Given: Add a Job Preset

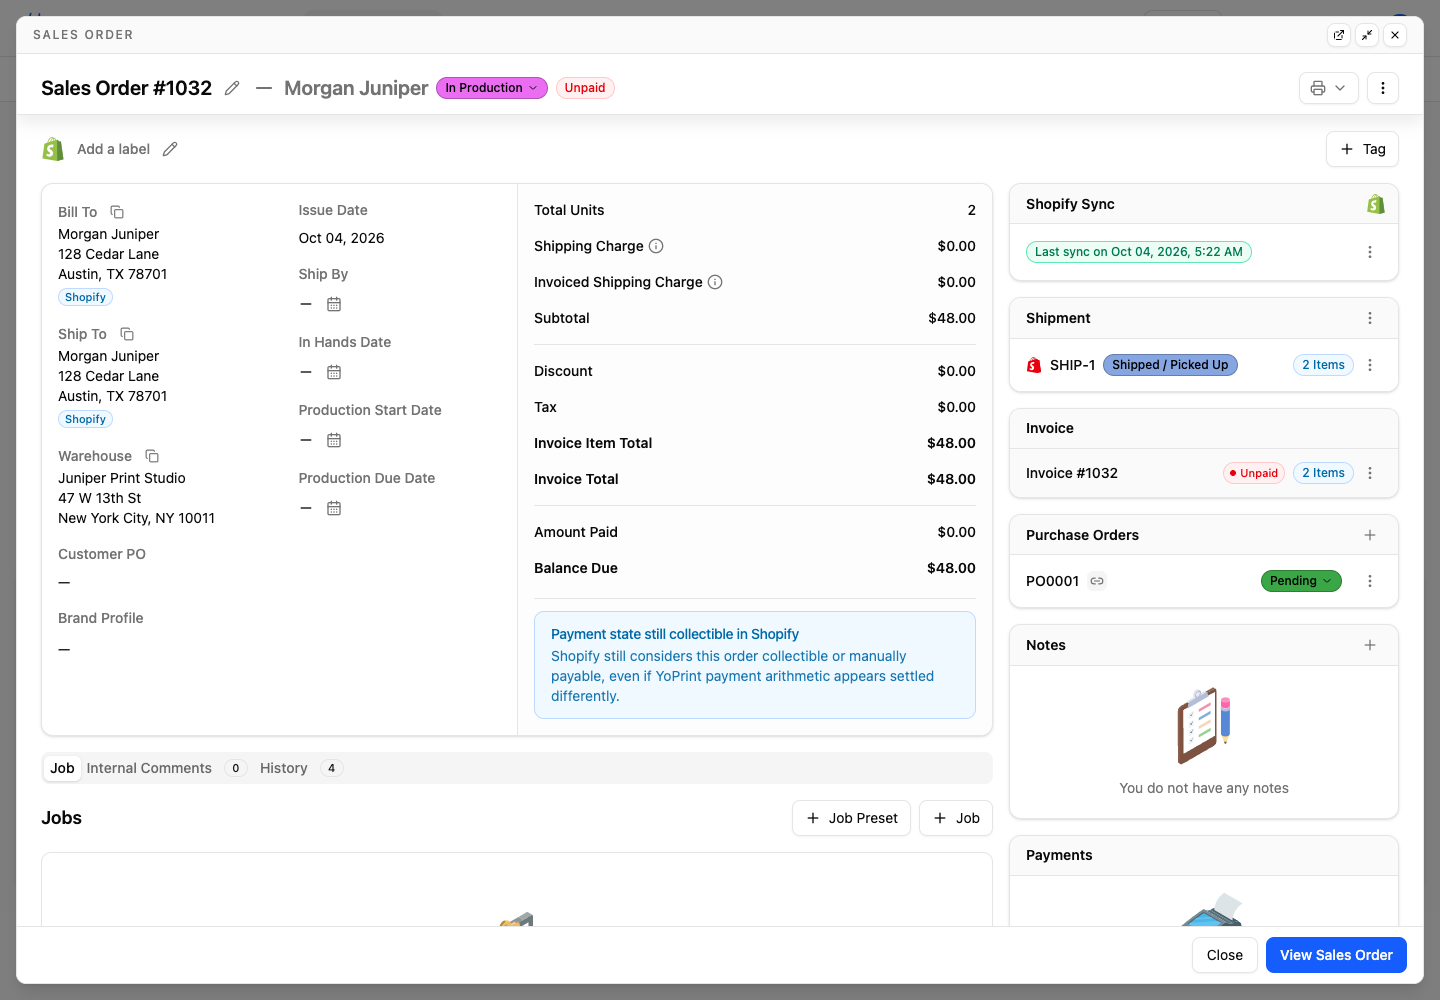Looking at the screenshot, I should click(x=851, y=818).
